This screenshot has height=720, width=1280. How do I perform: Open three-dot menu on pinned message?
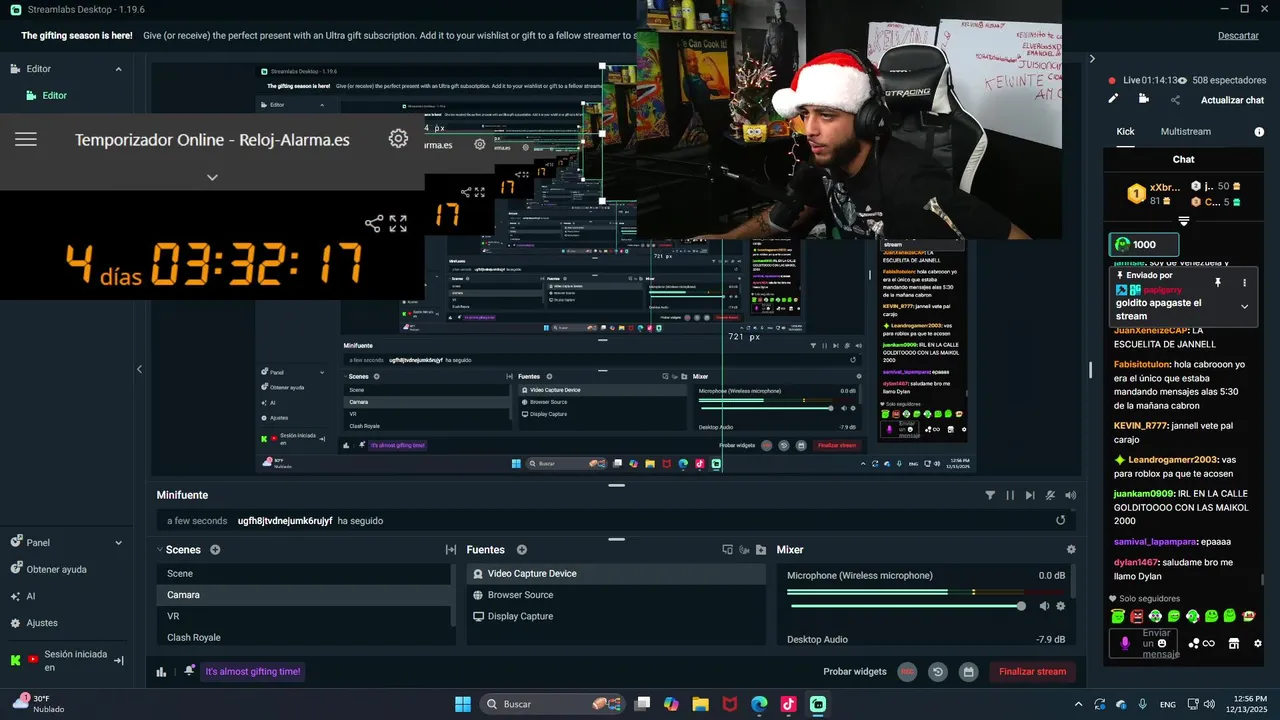pyautogui.click(x=1244, y=283)
